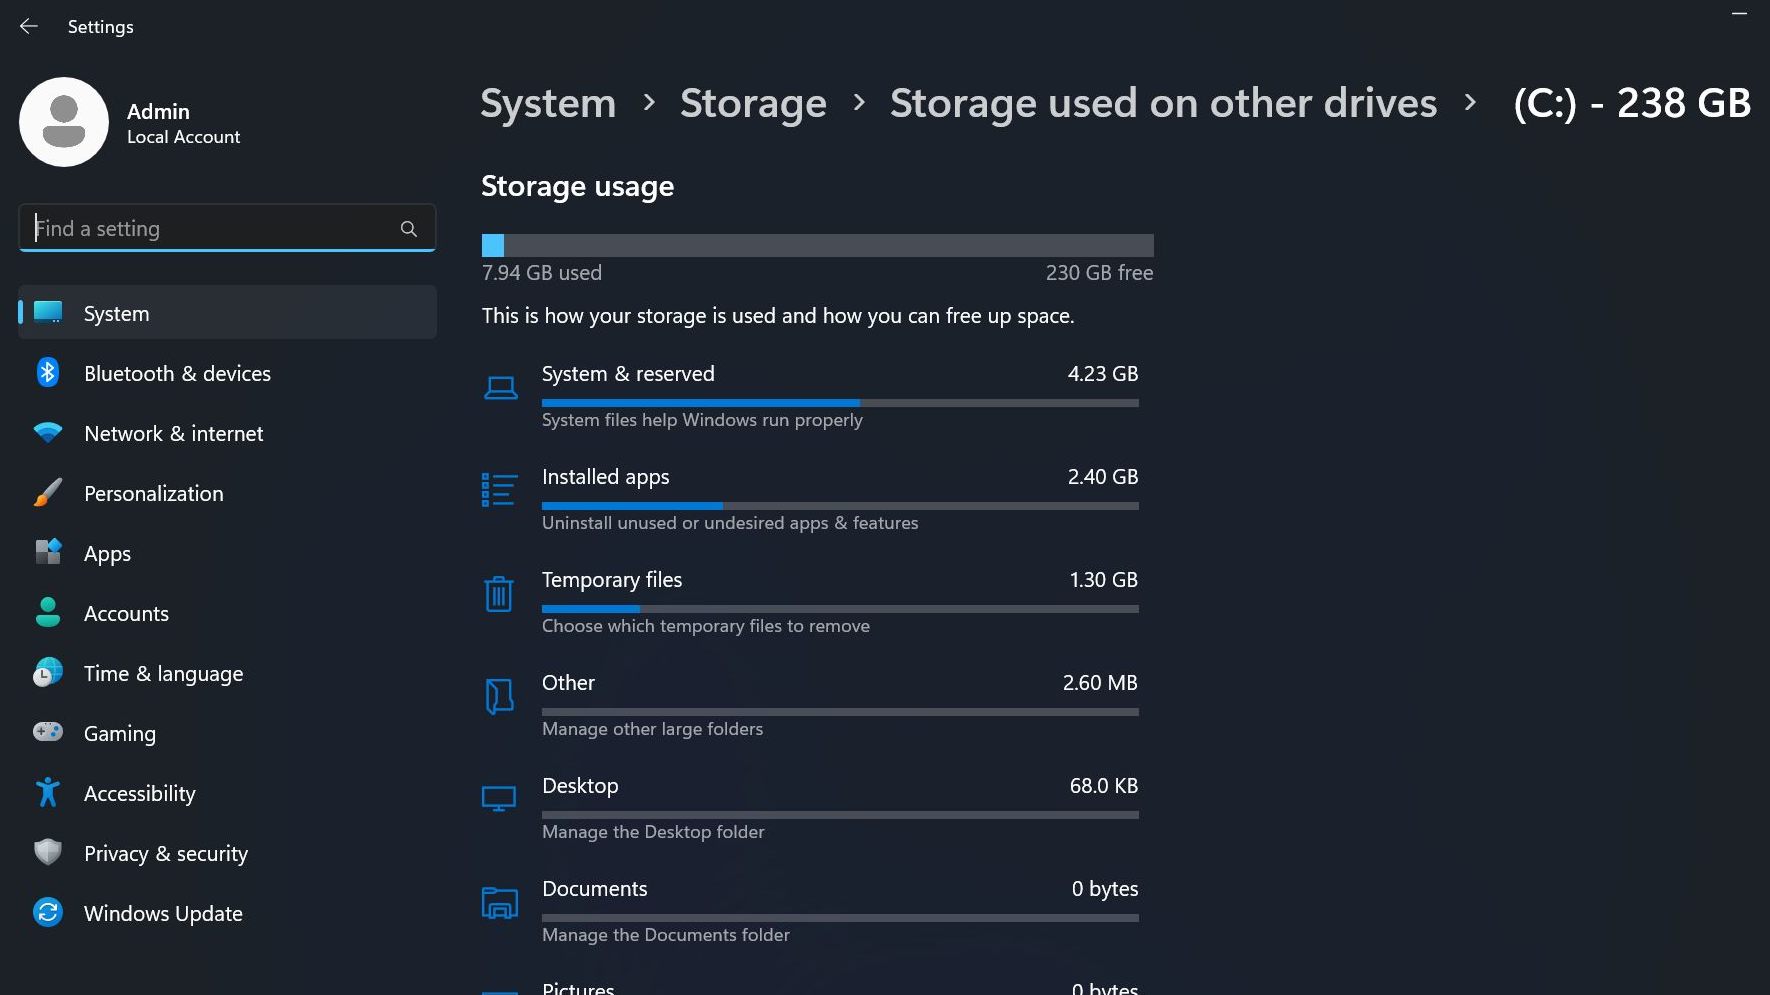Click the Bluetooth & devices icon
Viewport: 1770px width, 995px height.
pyautogui.click(x=48, y=373)
